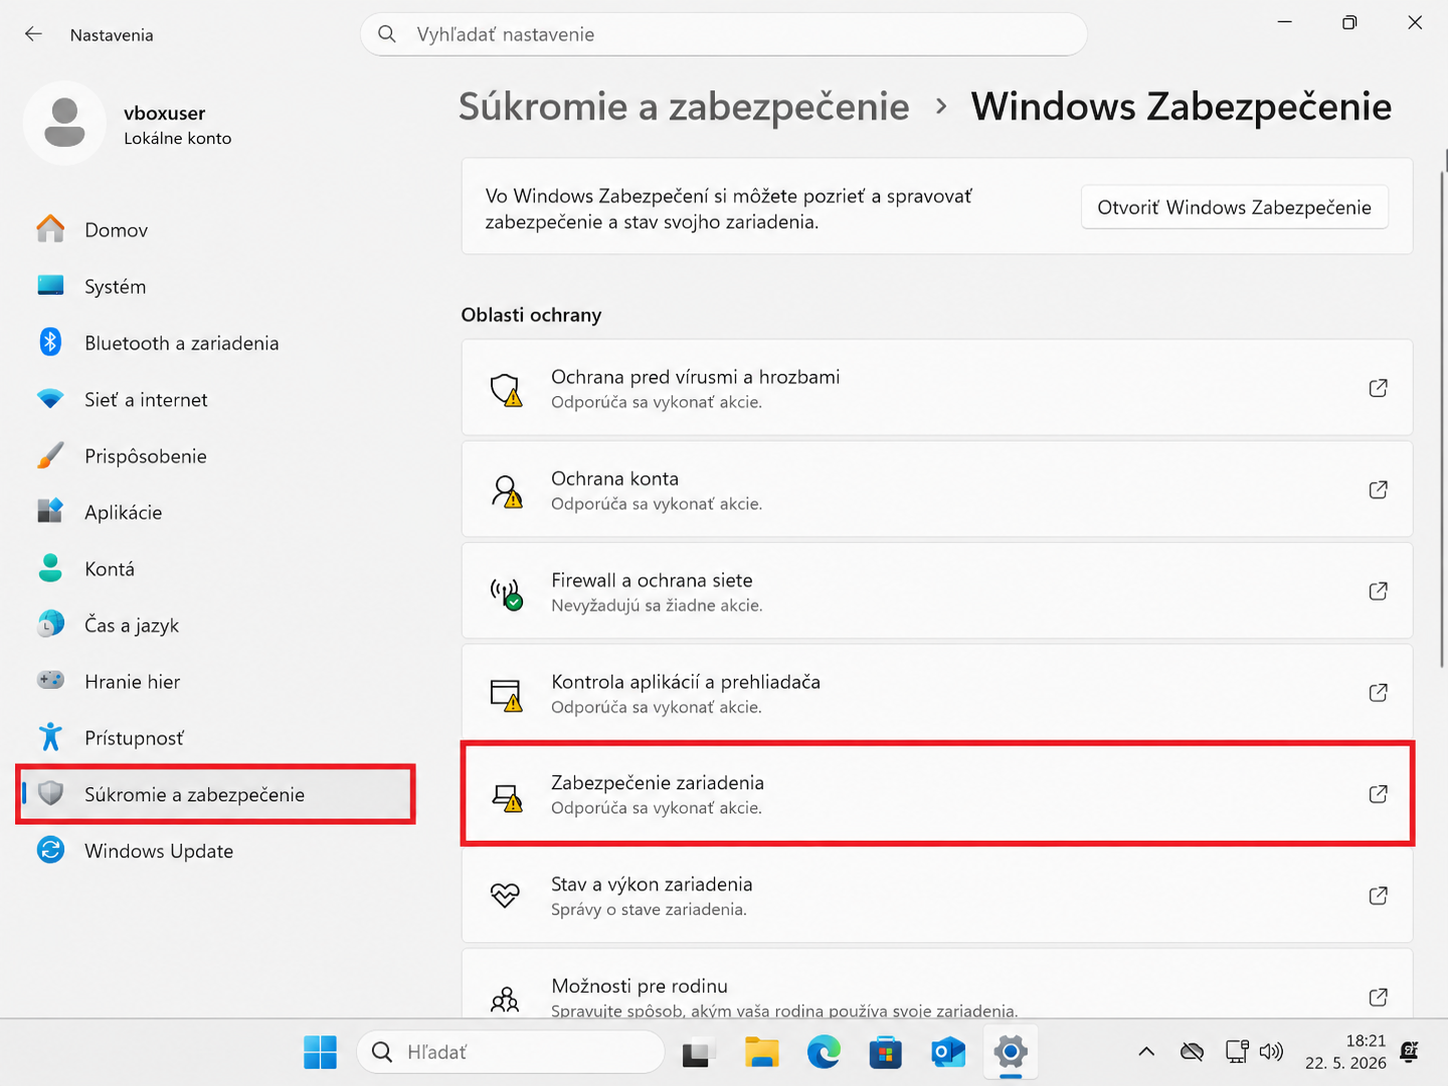Click Otvoriť Windows Zabezpečenie button

tap(1234, 207)
